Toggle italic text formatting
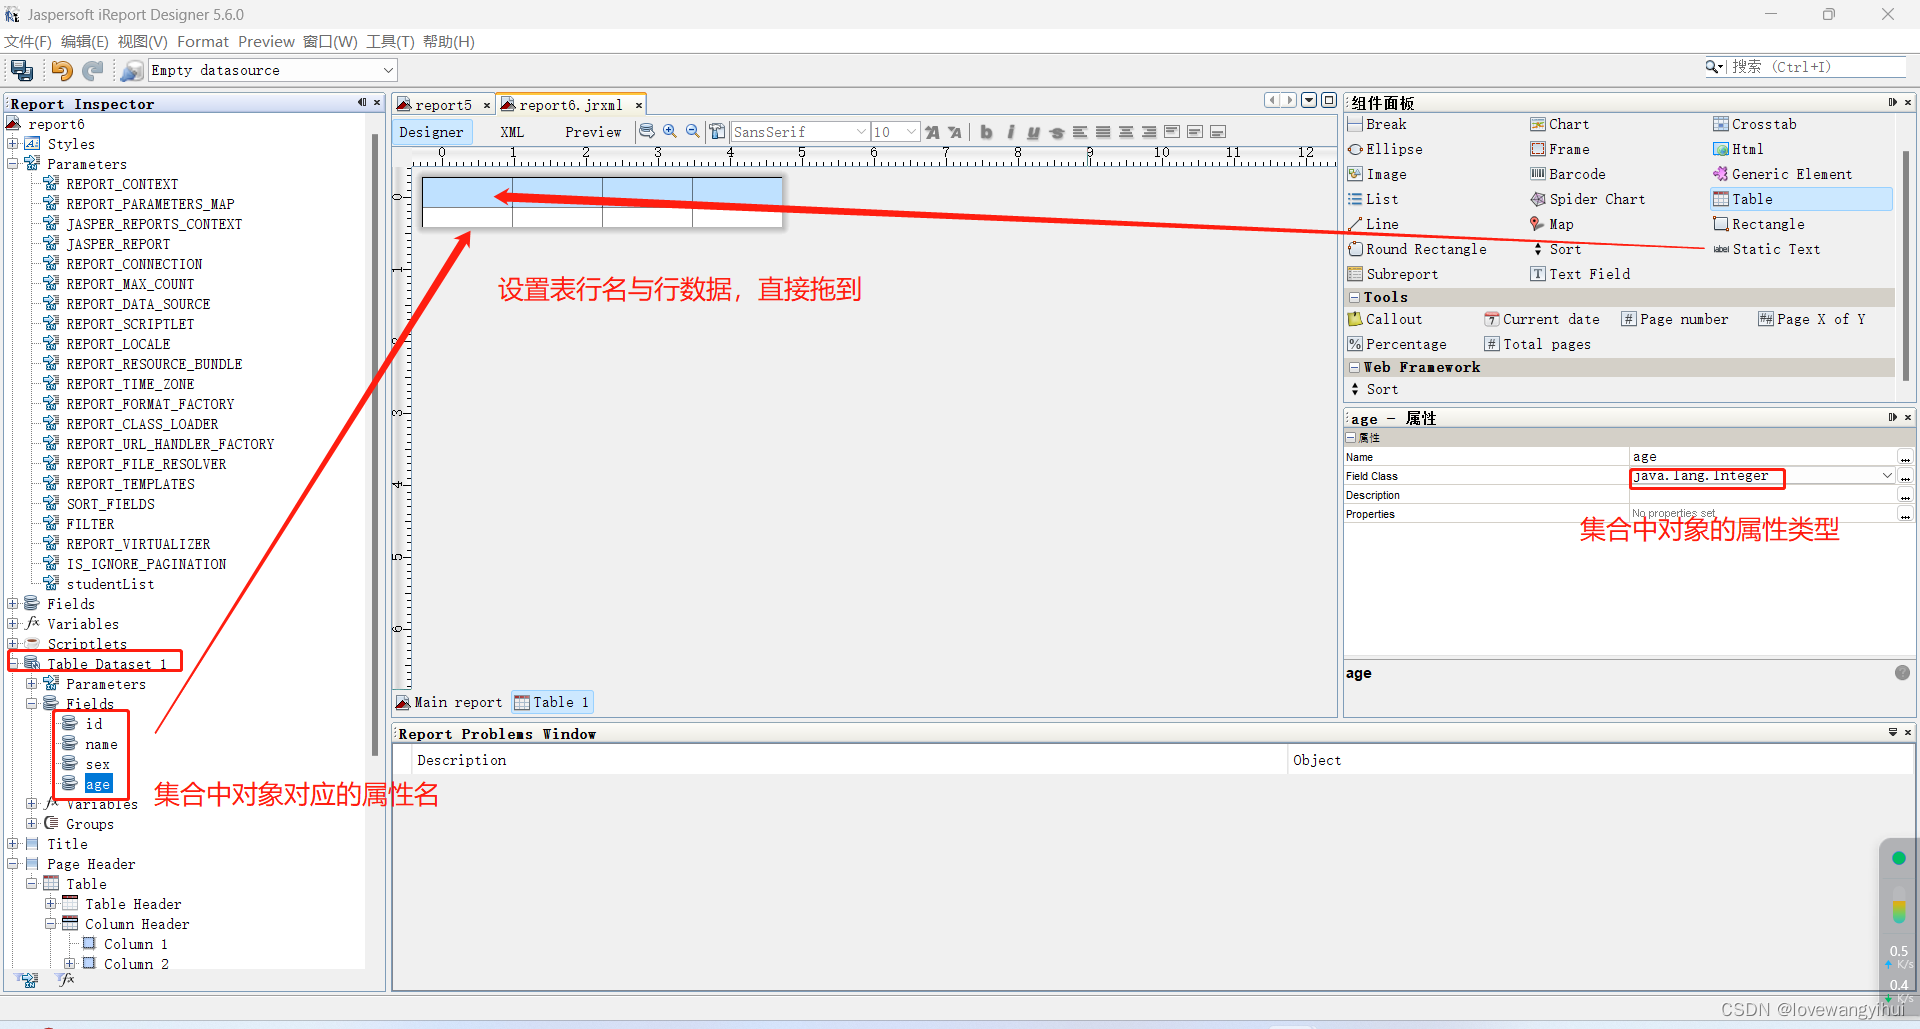Screen dimensions: 1920x1029 [1010, 131]
